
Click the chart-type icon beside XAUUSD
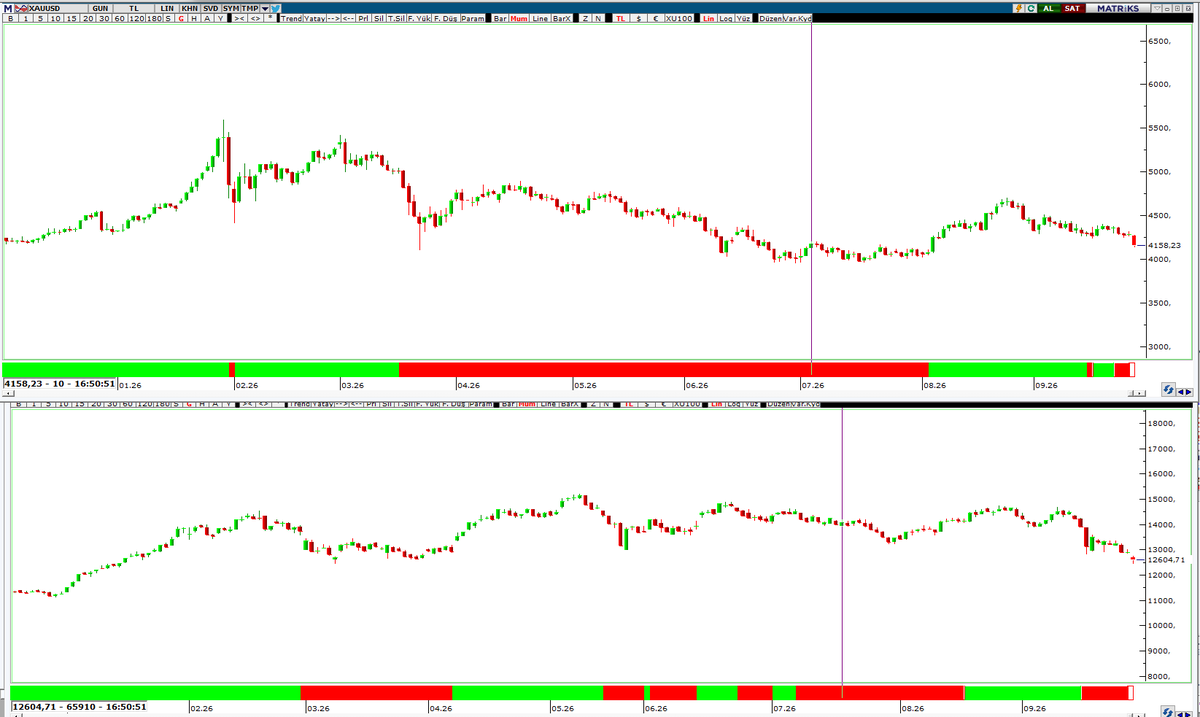[x=22, y=8]
